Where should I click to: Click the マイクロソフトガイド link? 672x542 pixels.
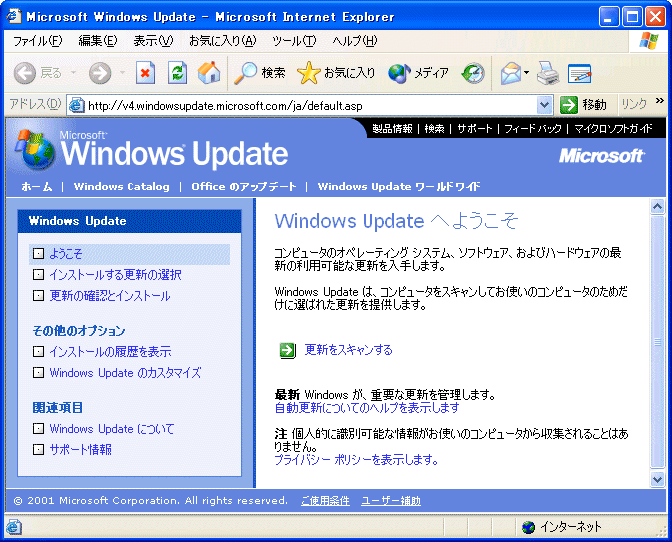coord(613,129)
